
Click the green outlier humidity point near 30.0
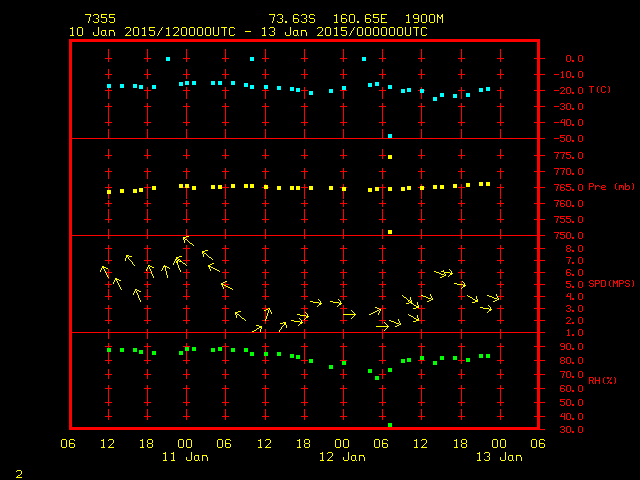[390, 425]
